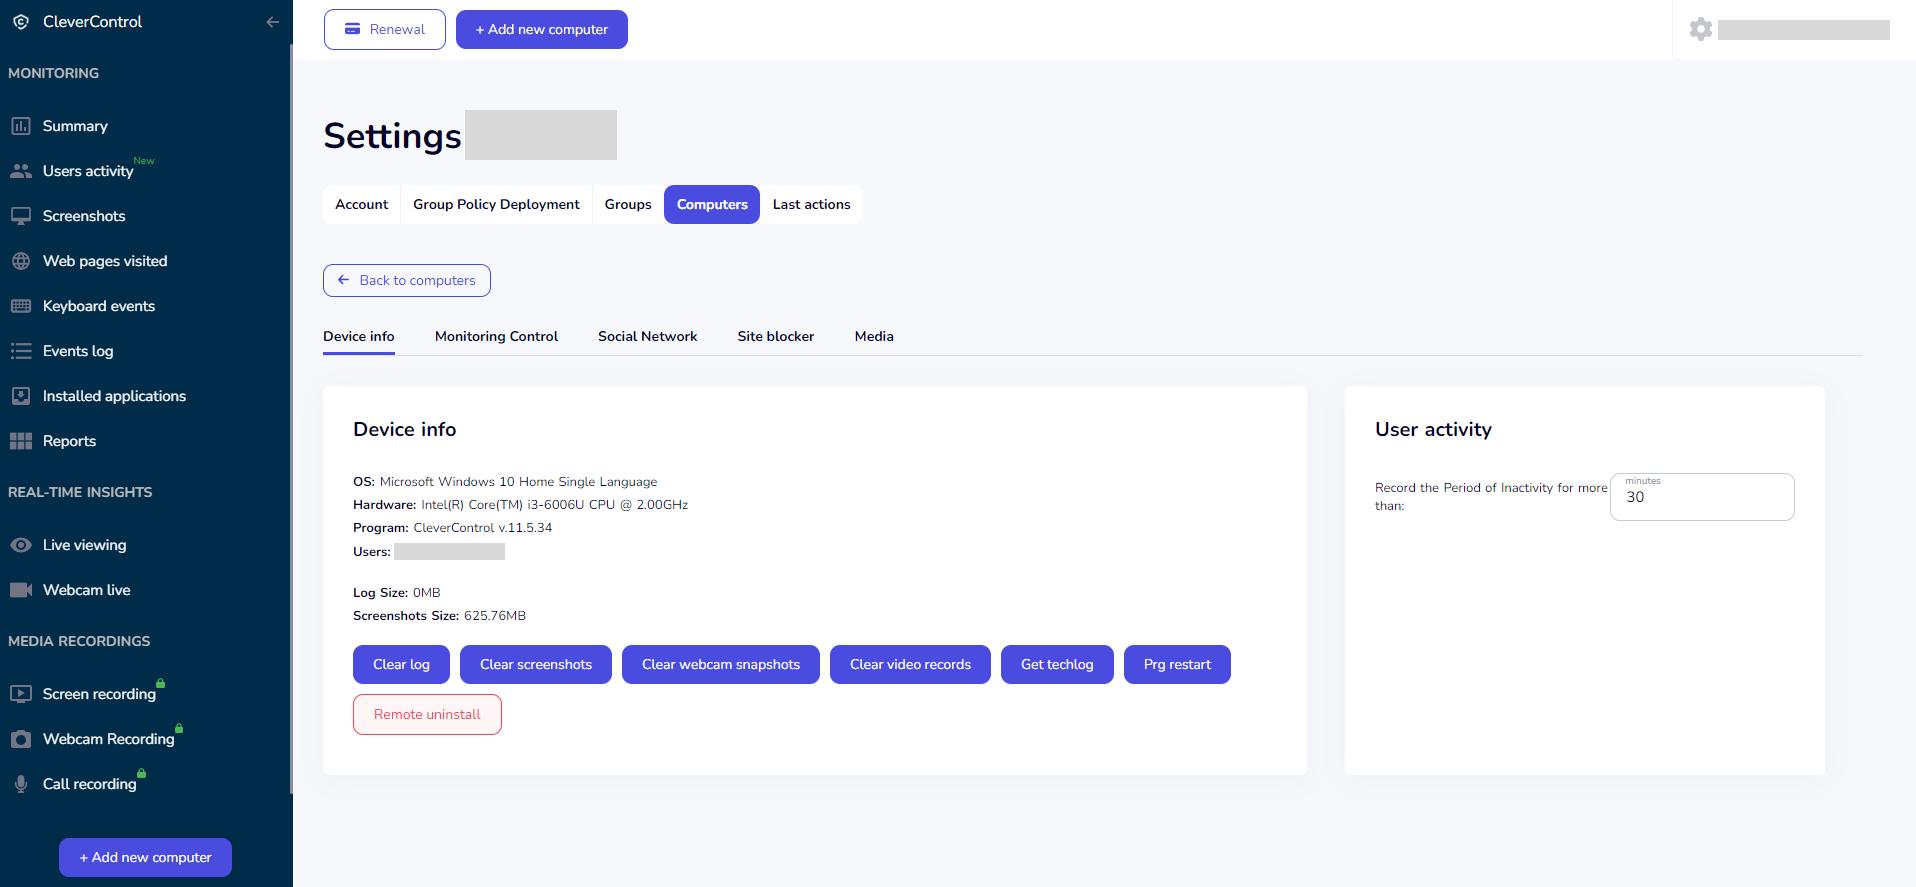Click the Installed applications download icon
Screen dimensions: 1916x887
21,396
